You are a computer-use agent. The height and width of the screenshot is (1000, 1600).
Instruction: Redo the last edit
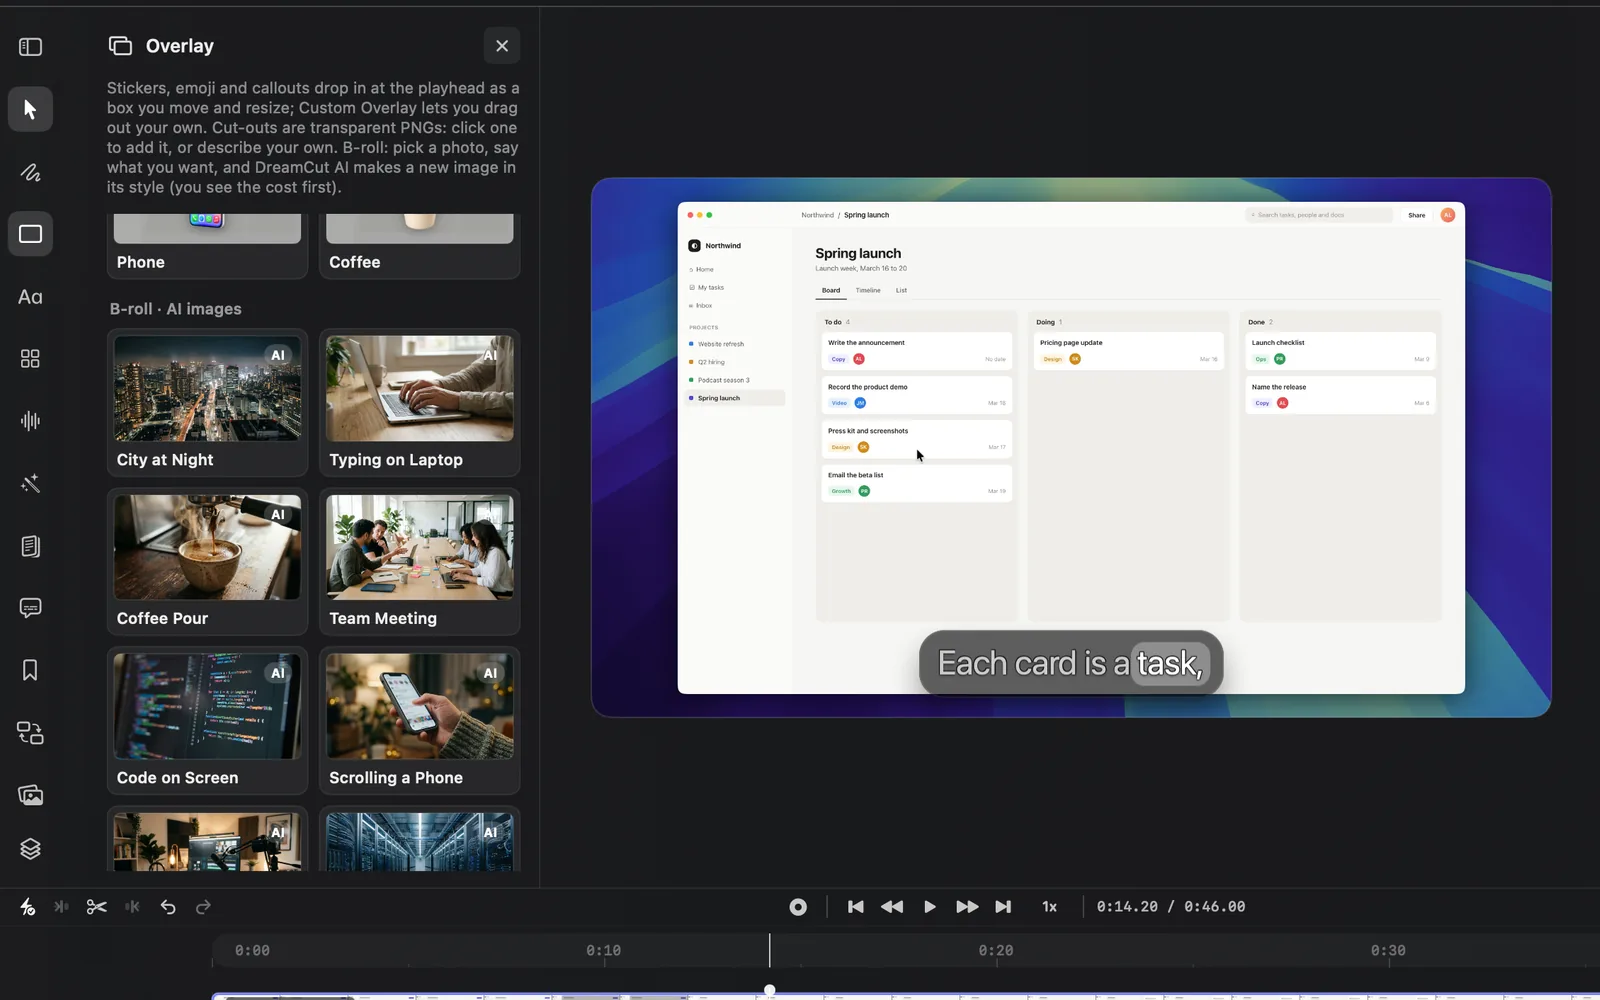203,907
